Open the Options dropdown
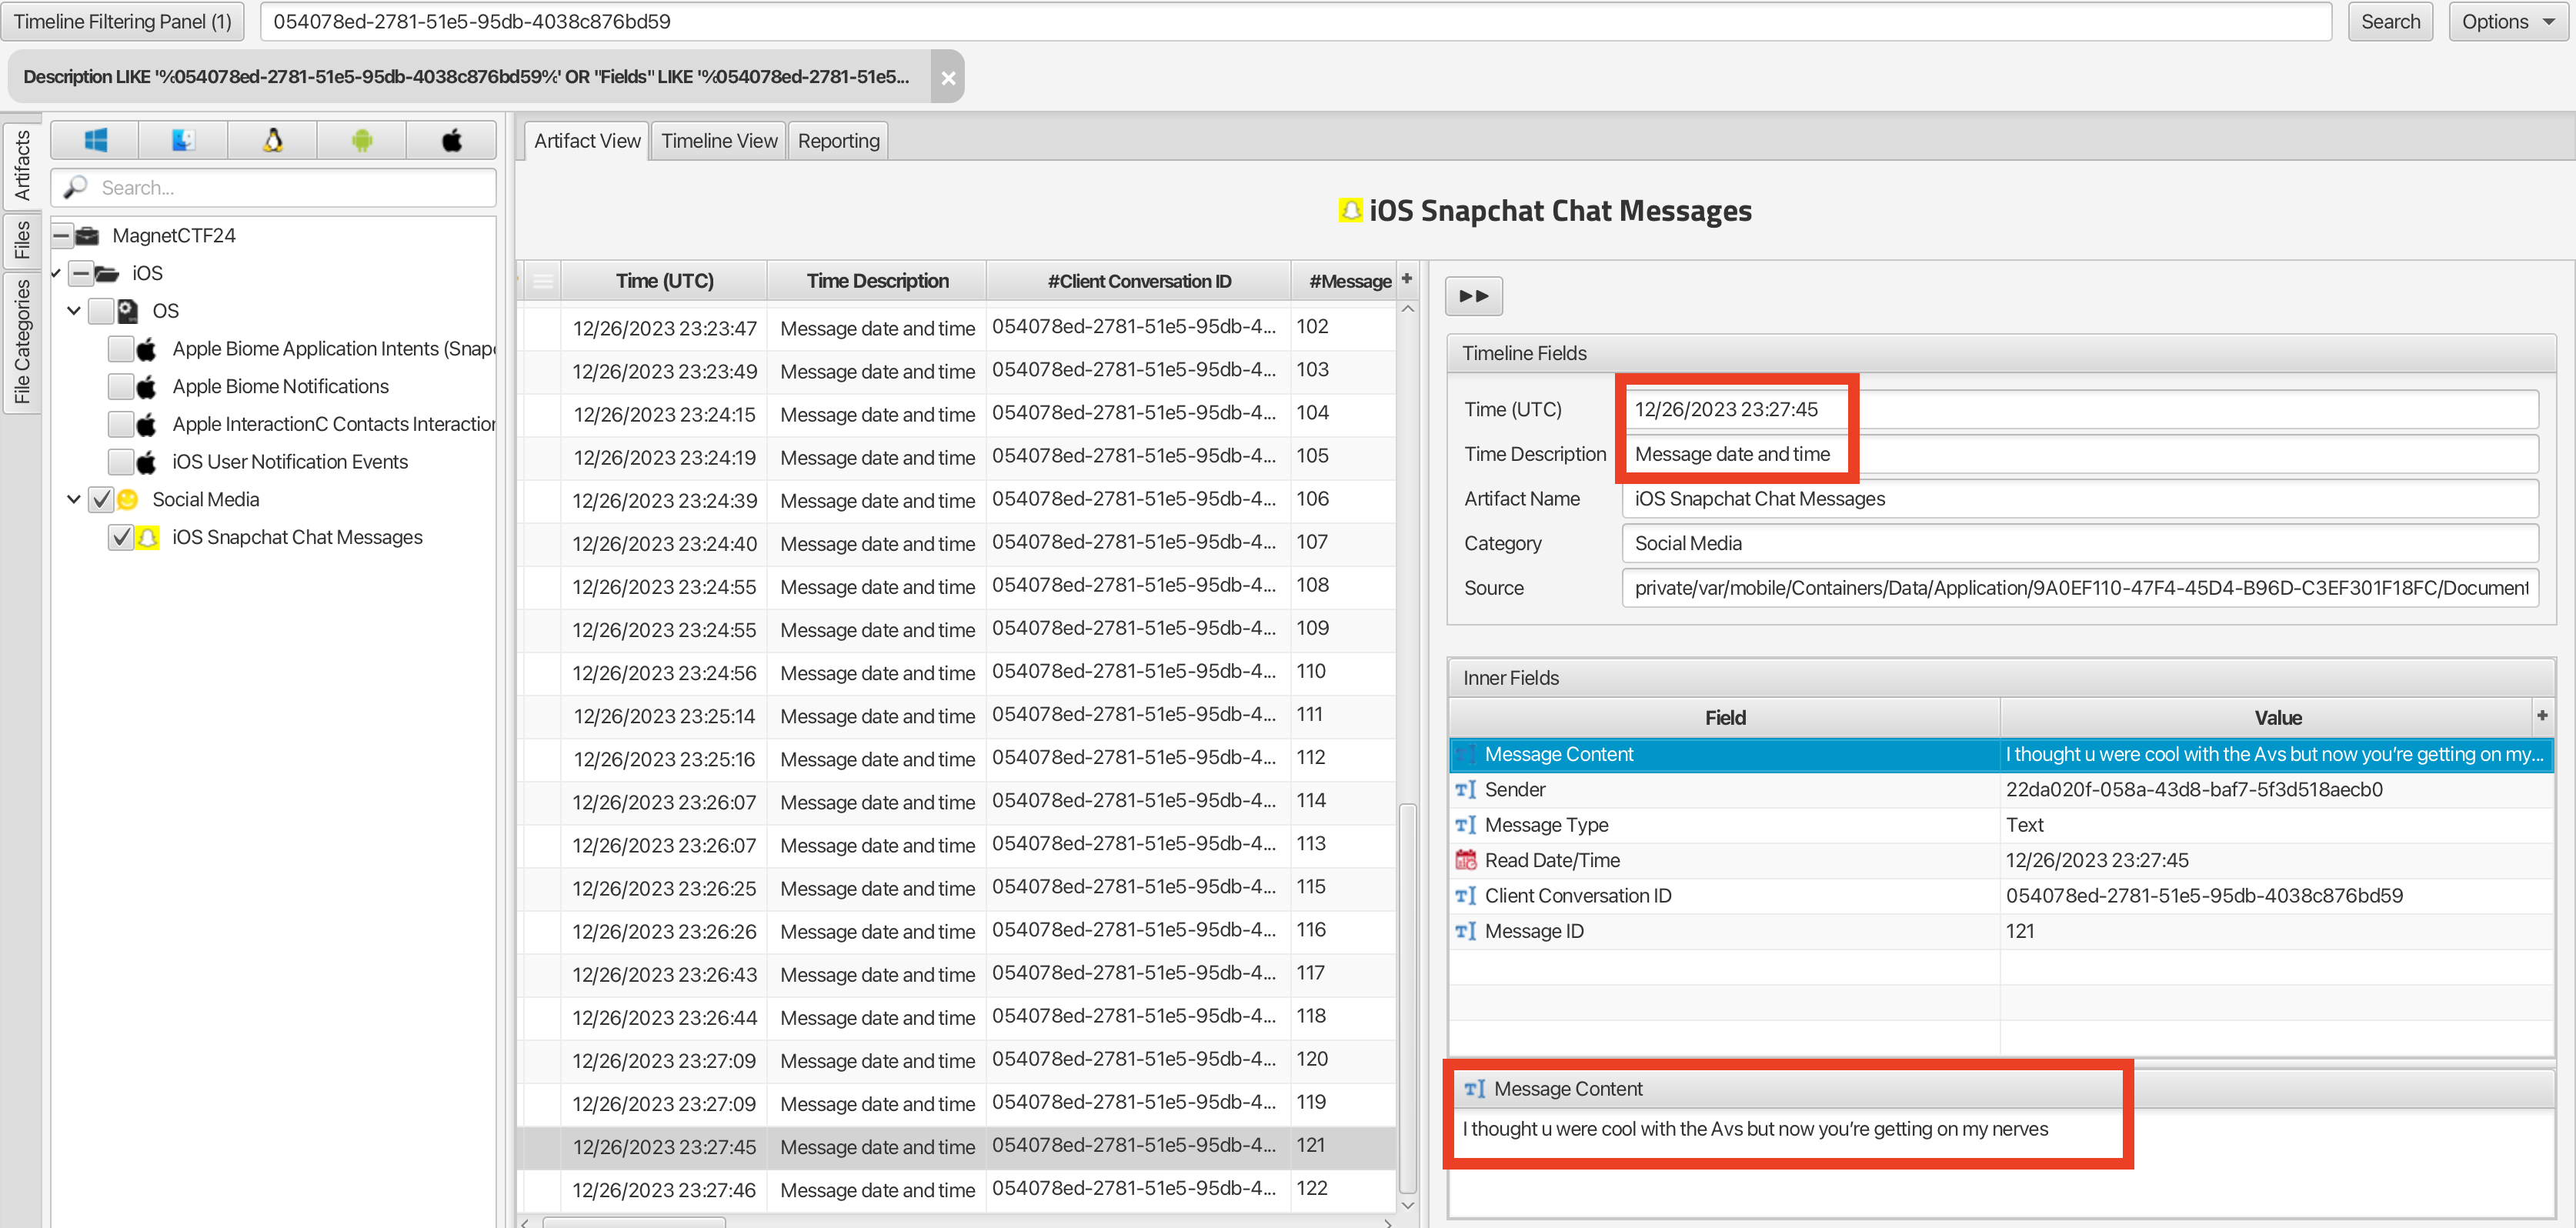The image size is (2576, 1228). point(2507,22)
